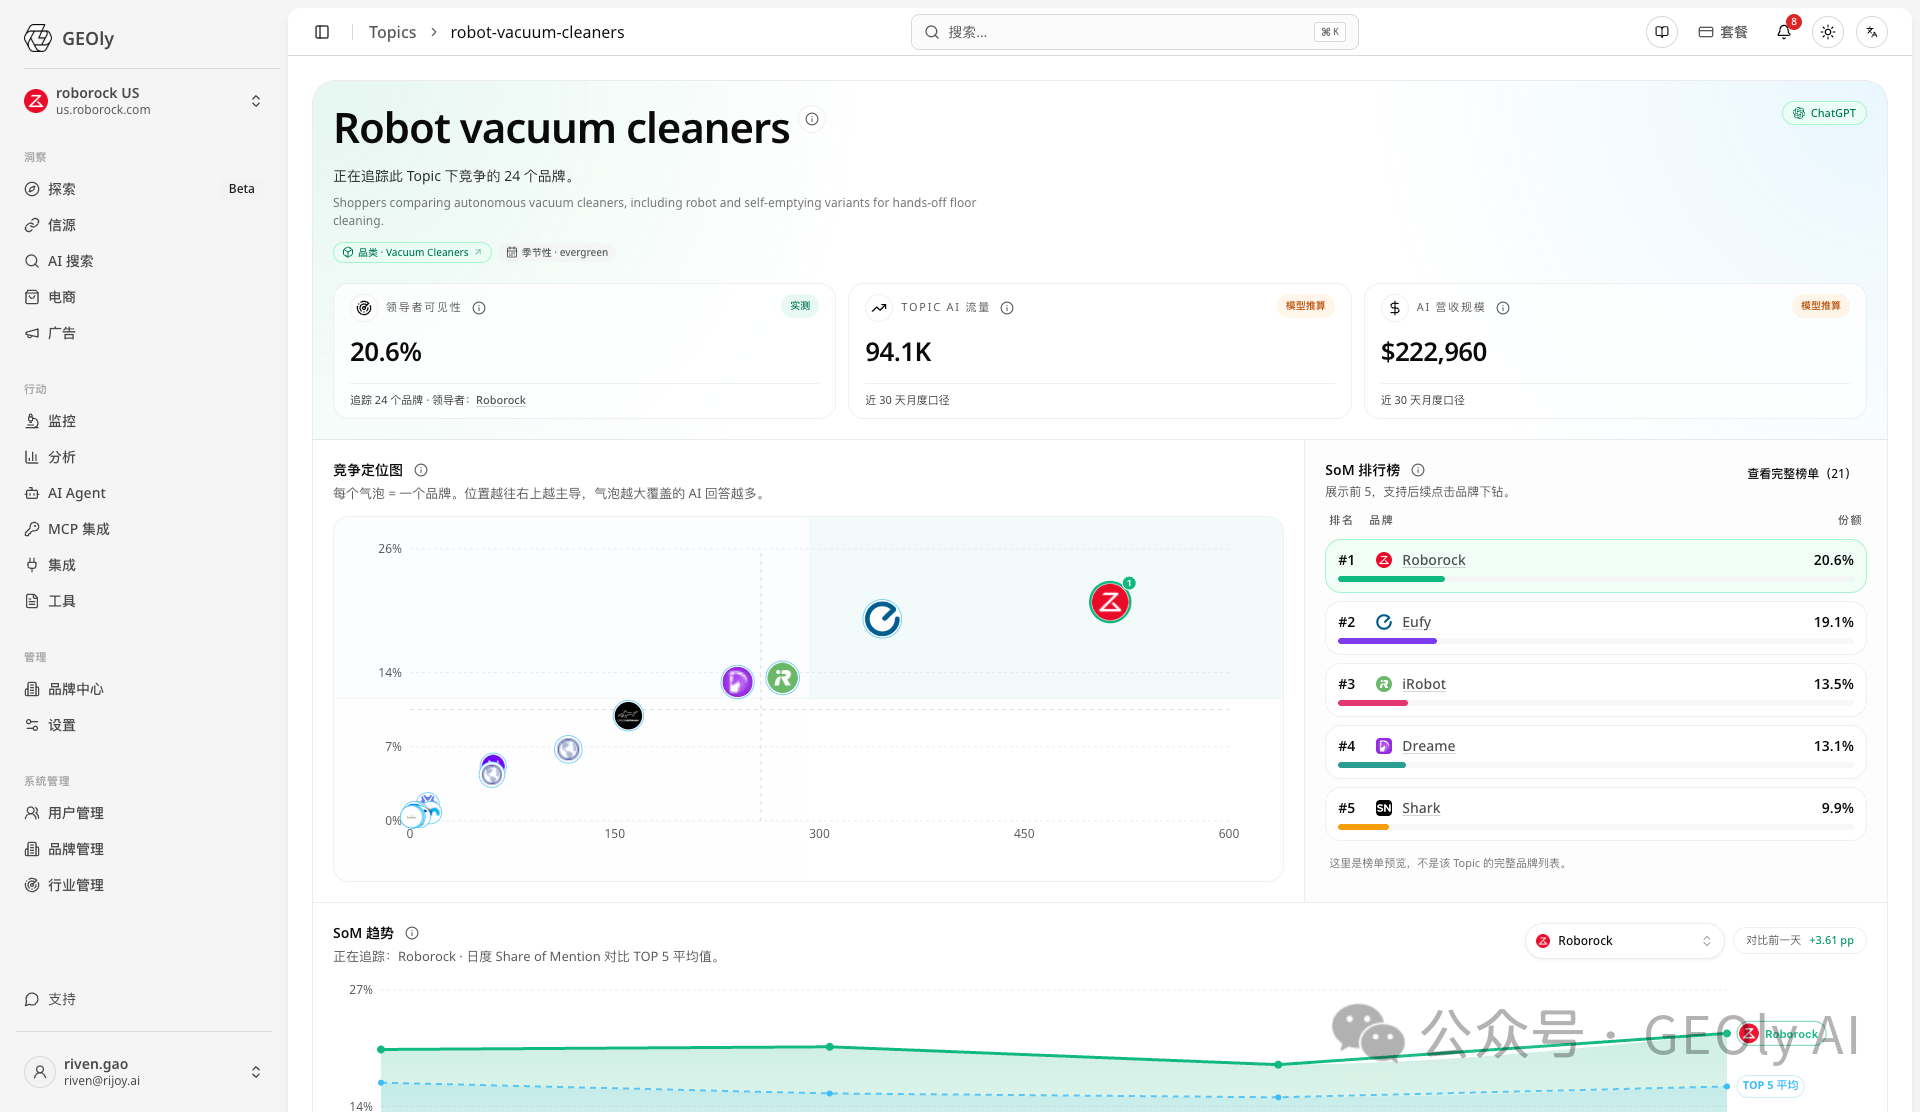Open #2 Eufy ranking row

(x=1595, y=628)
